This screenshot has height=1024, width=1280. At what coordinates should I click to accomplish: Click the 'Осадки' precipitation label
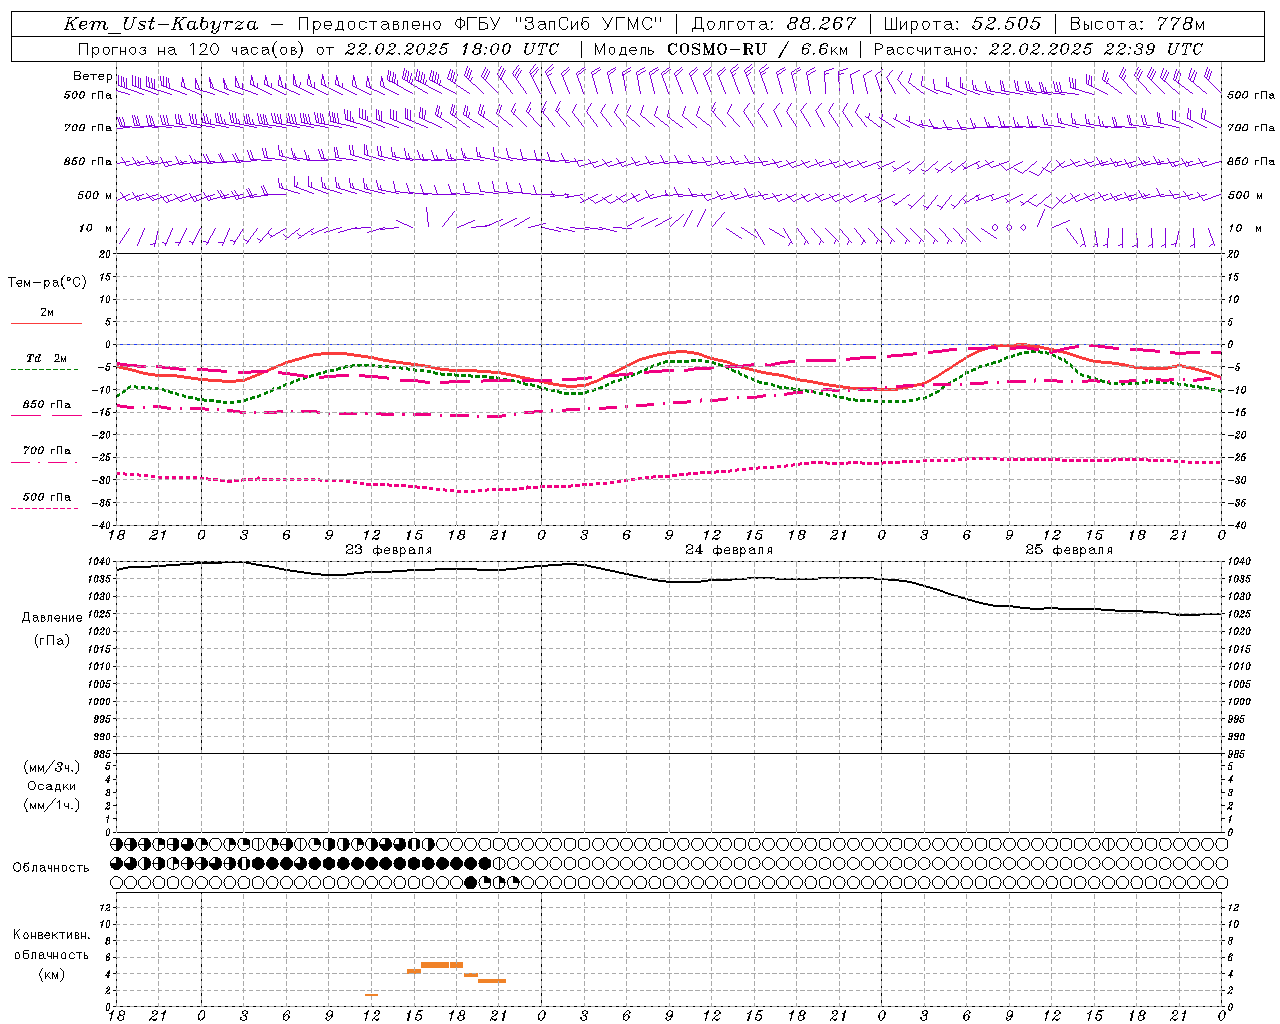52,786
